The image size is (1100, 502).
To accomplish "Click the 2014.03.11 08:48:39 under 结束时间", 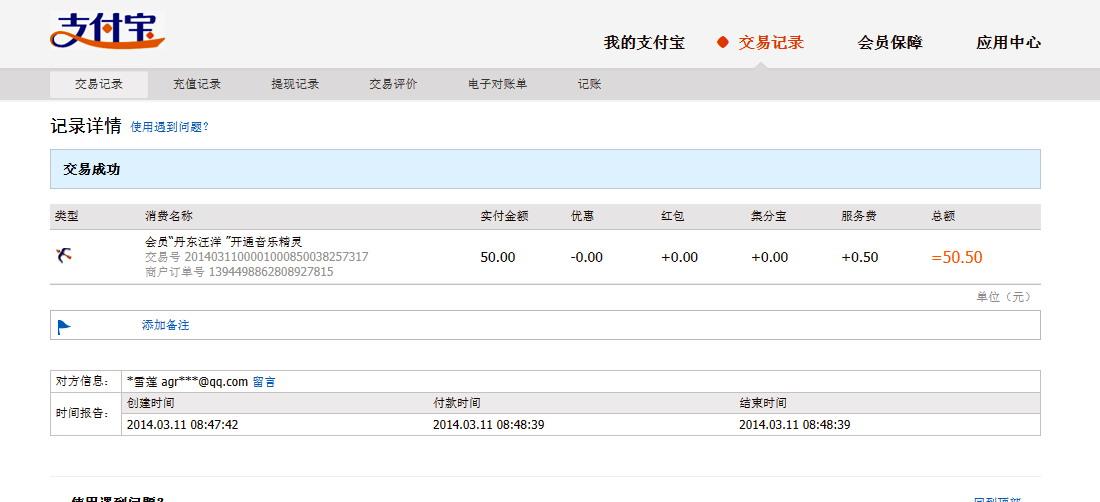I will (795, 425).
